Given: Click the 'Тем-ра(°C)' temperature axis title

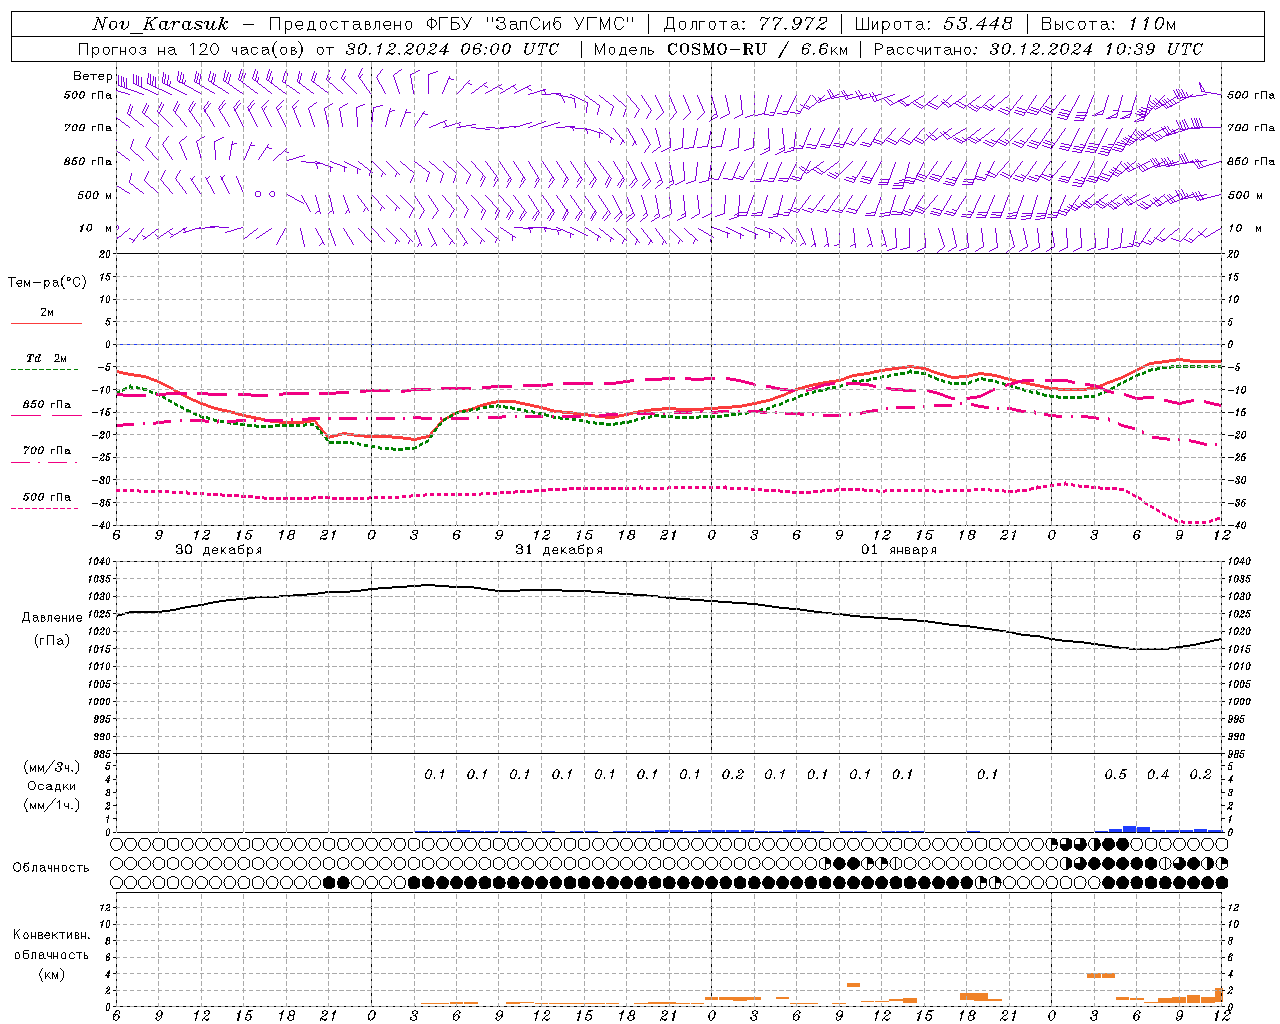Looking at the screenshot, I should (x=47, y=283).
